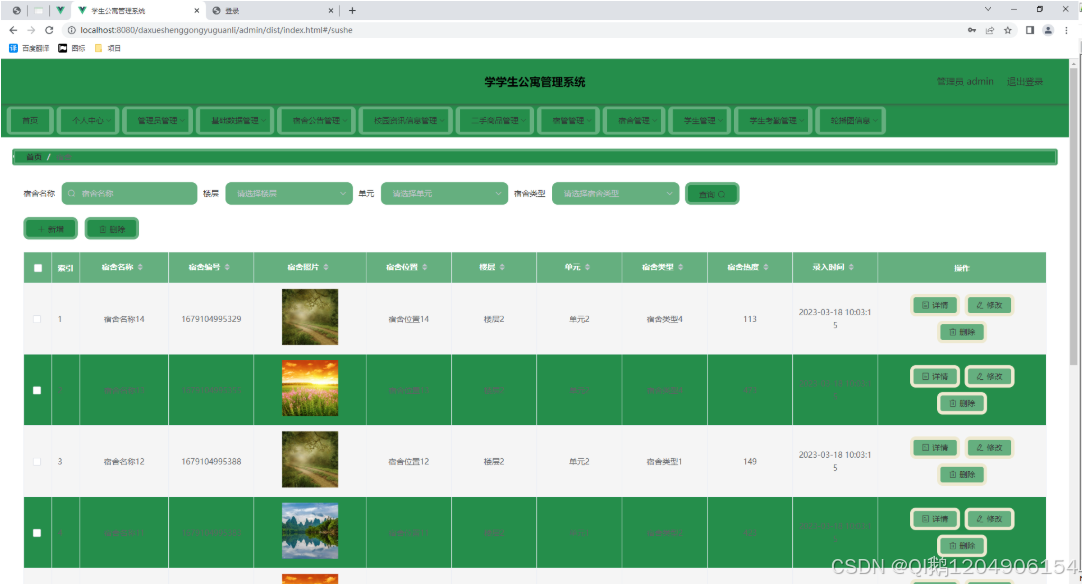Viewport: 1082px width, 584px height.
Task: Click the 删除 trash icon in the first row
Action: coord(961,331)
